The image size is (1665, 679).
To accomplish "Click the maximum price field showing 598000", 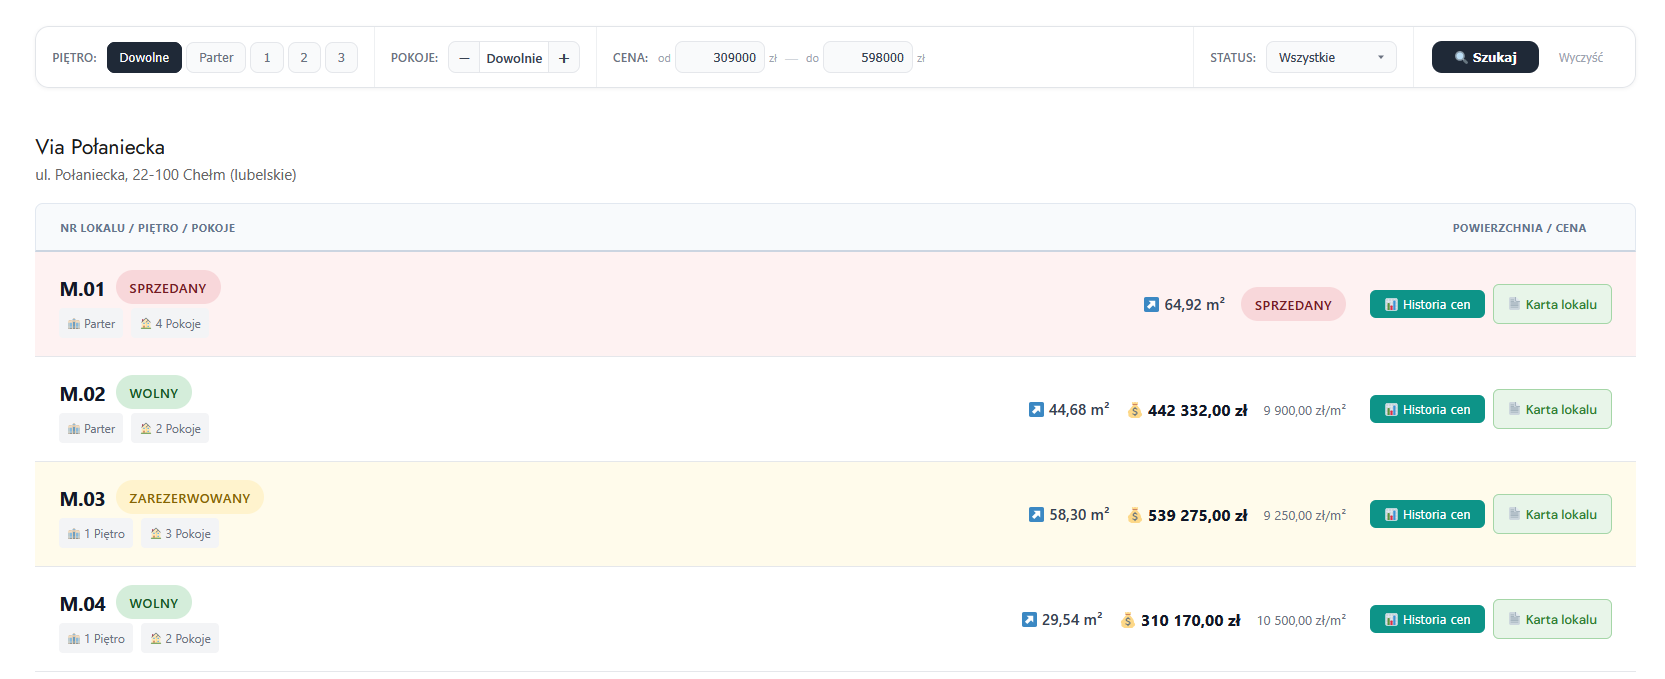I will click(x=868, y=58).
